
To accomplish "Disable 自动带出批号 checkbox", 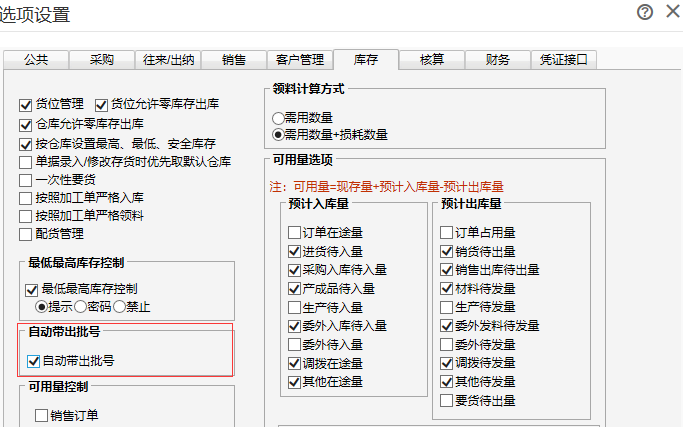I will tap(32, 360).
